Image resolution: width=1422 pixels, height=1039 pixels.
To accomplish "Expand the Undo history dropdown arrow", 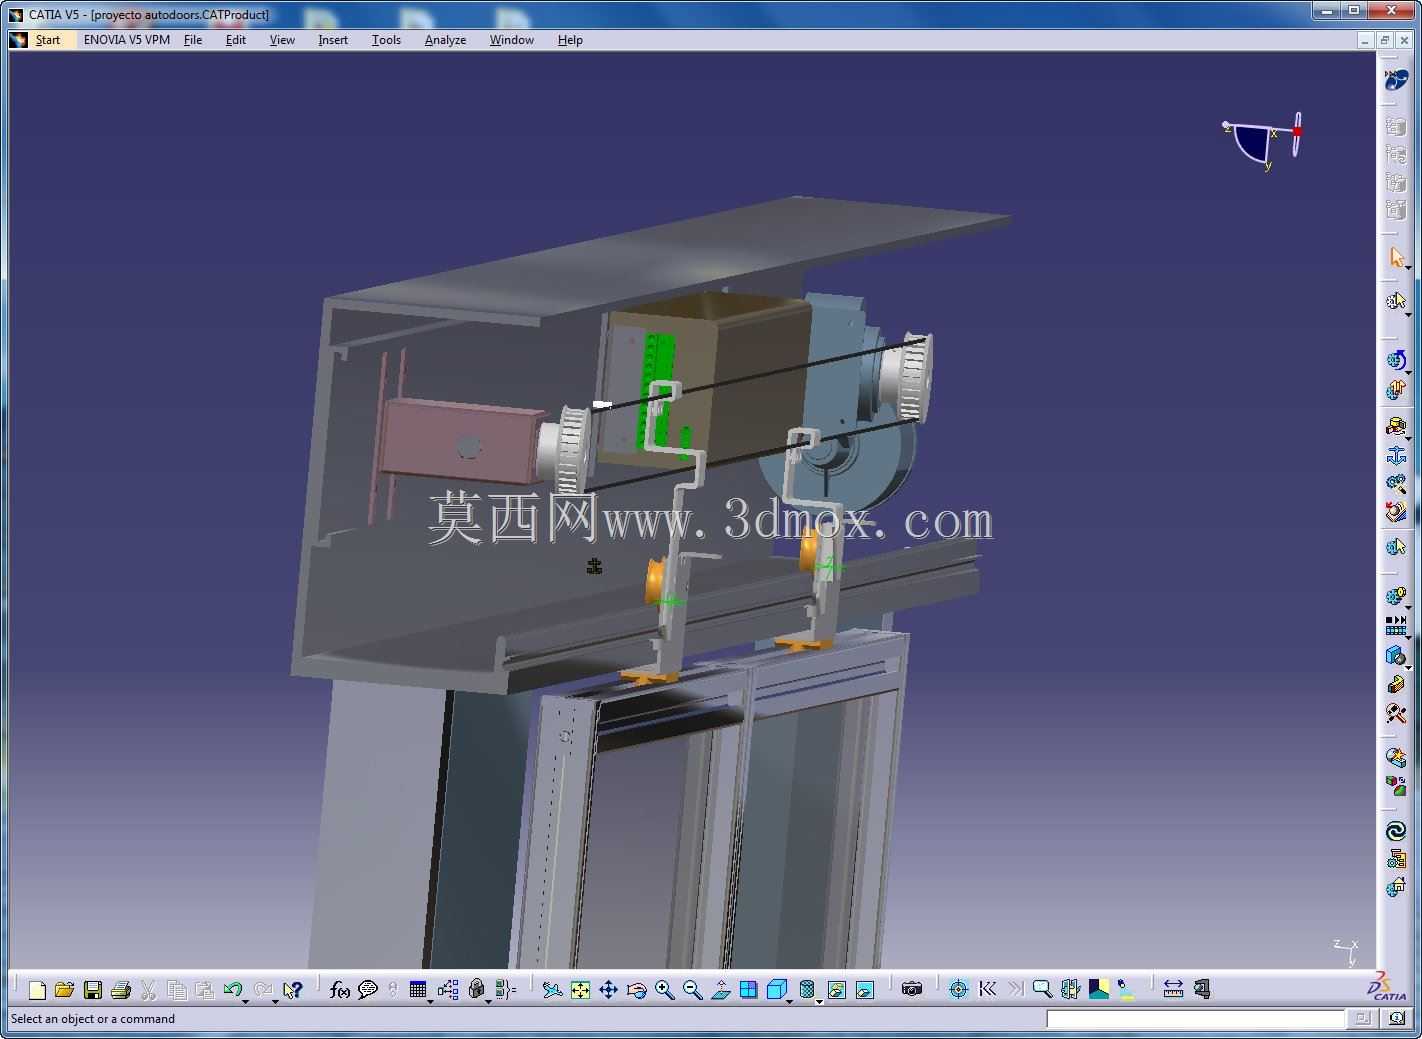I will [246, 1000].
